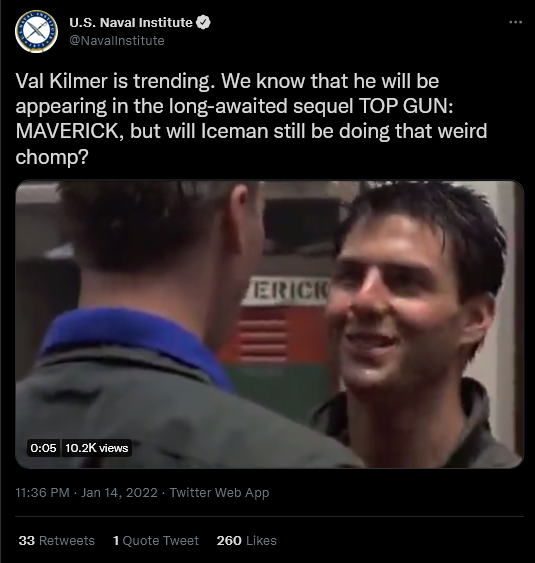535x563 pixels.
Task: Open the Twitter Web App source link
Action: [x=219, y=492]
